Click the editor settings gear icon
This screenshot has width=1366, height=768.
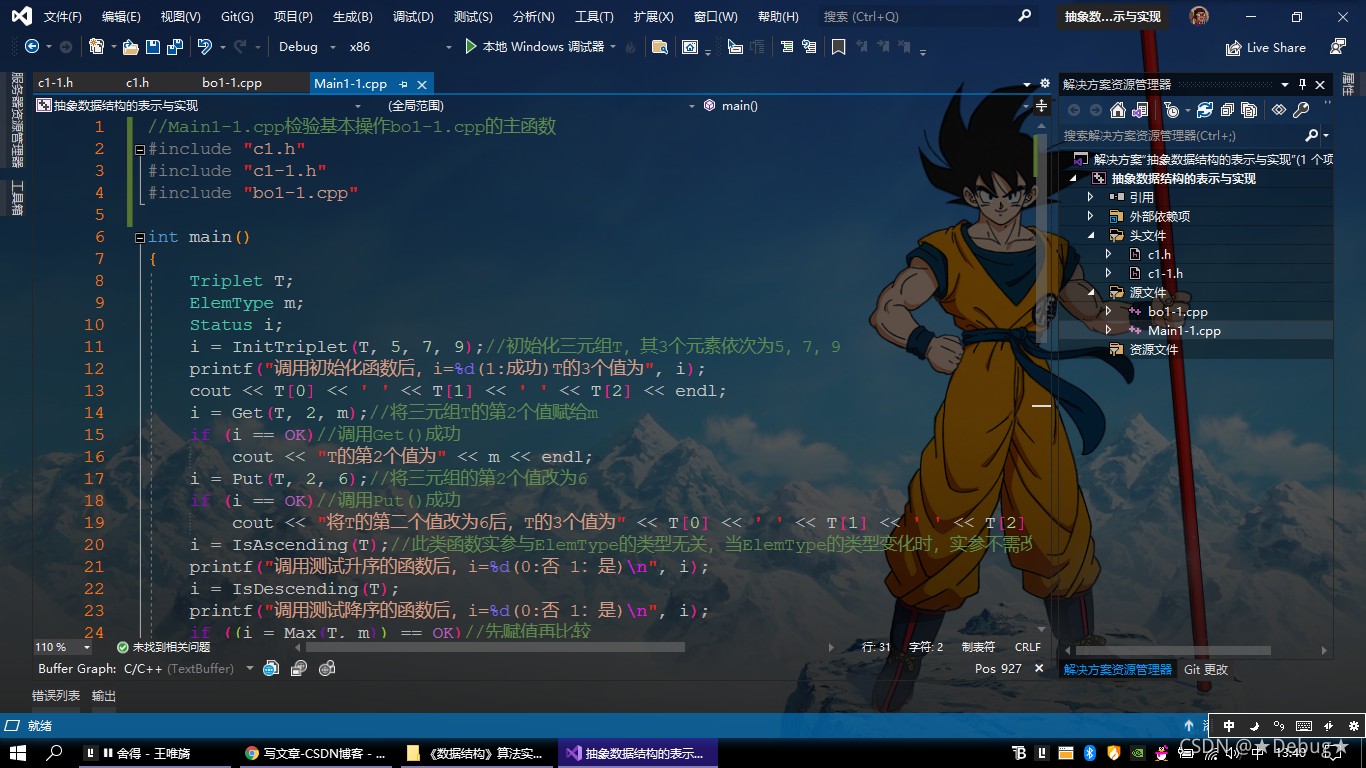tap(1045, 84)
